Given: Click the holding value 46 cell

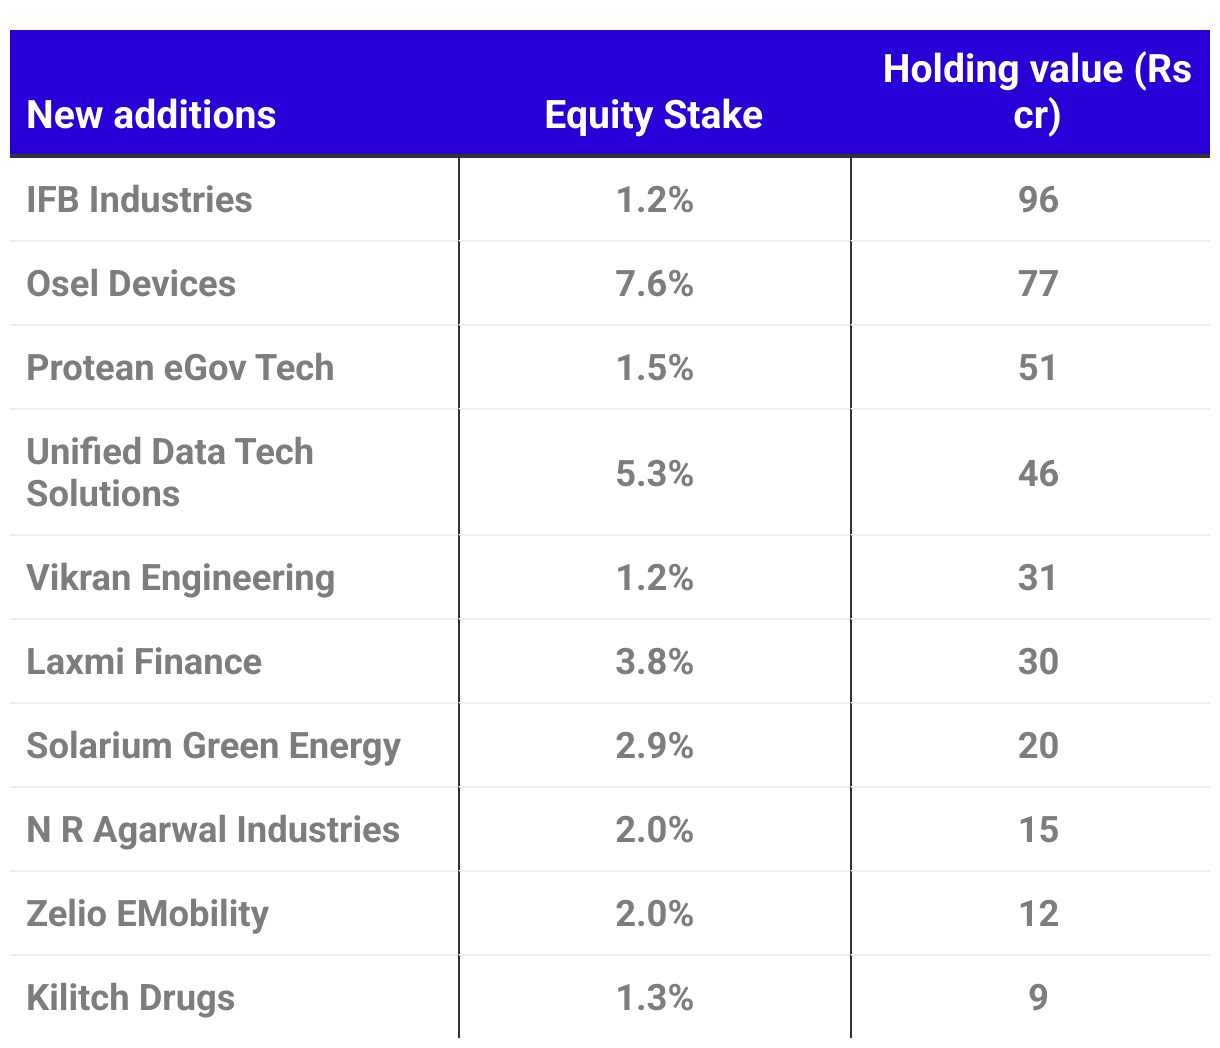Looking at the screenshot, I should pos(1038,473).
